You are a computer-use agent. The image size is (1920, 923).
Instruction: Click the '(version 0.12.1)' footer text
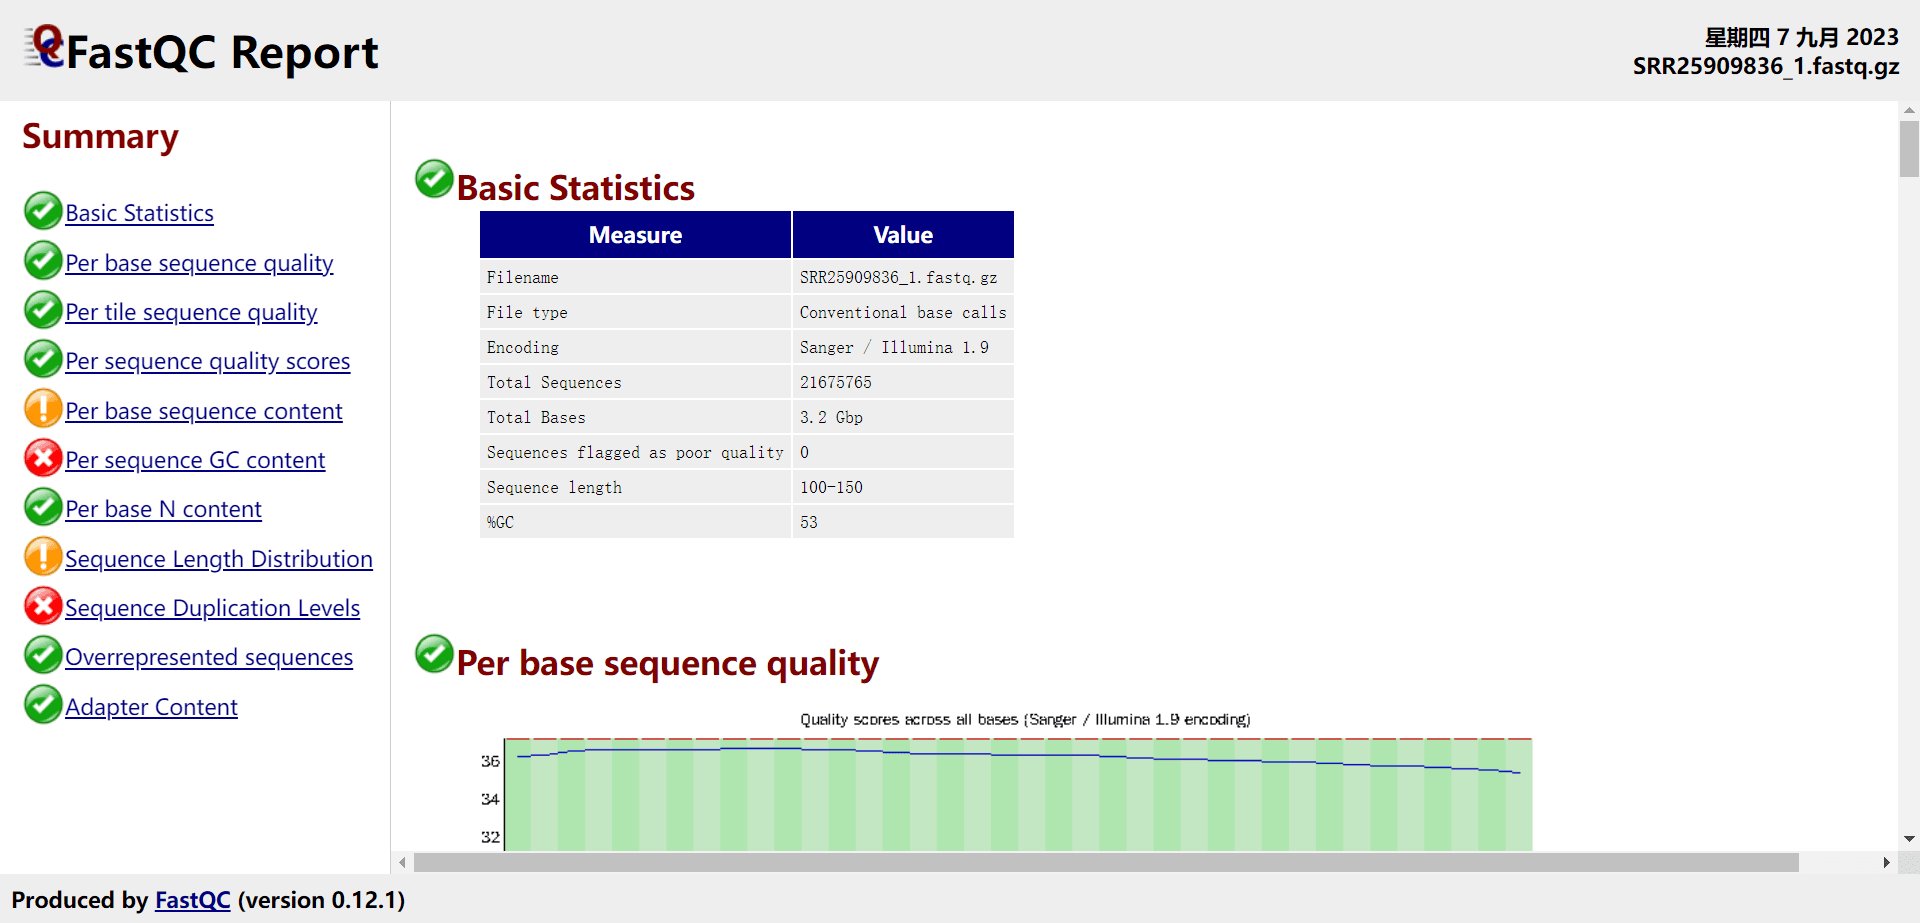pos(321,900)
